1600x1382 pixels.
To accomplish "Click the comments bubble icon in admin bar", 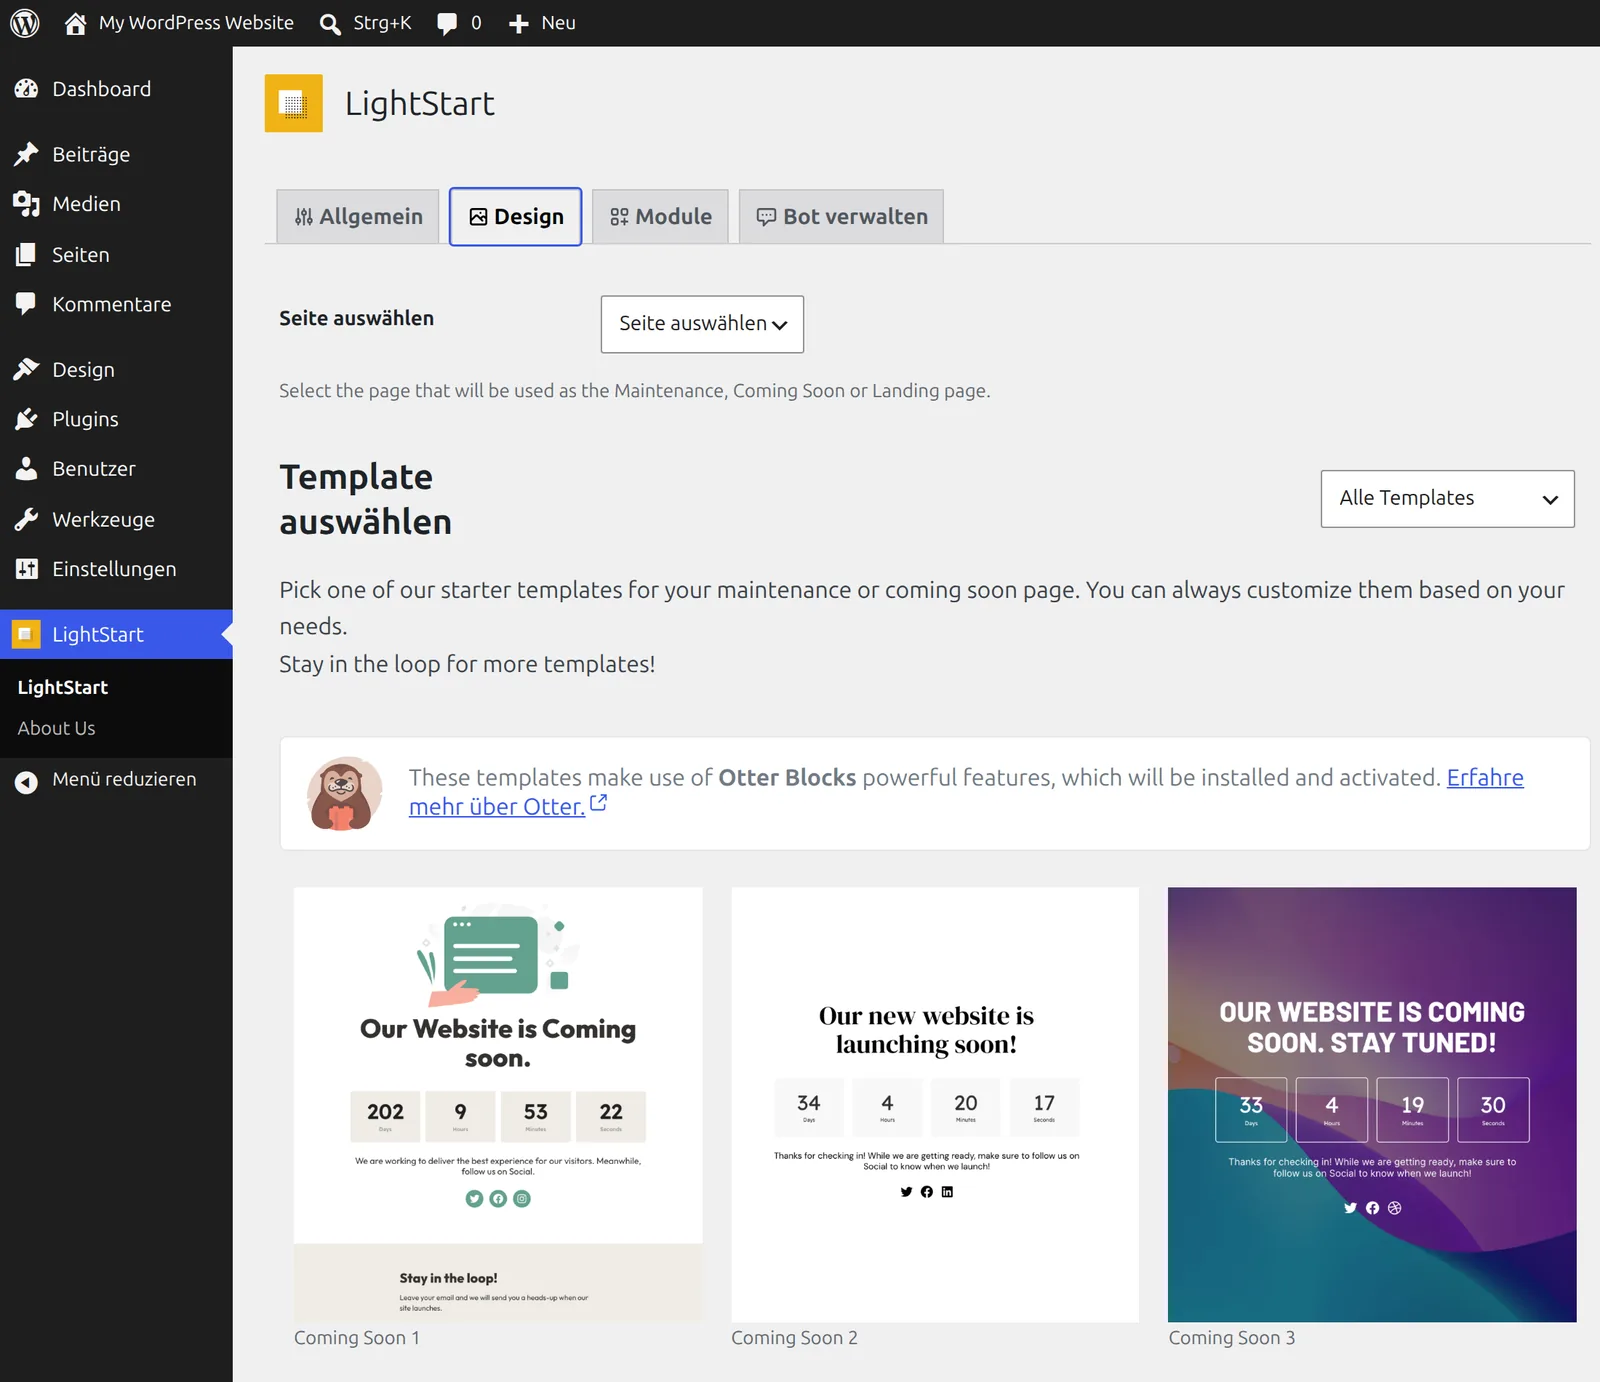I will click(447, 24).
